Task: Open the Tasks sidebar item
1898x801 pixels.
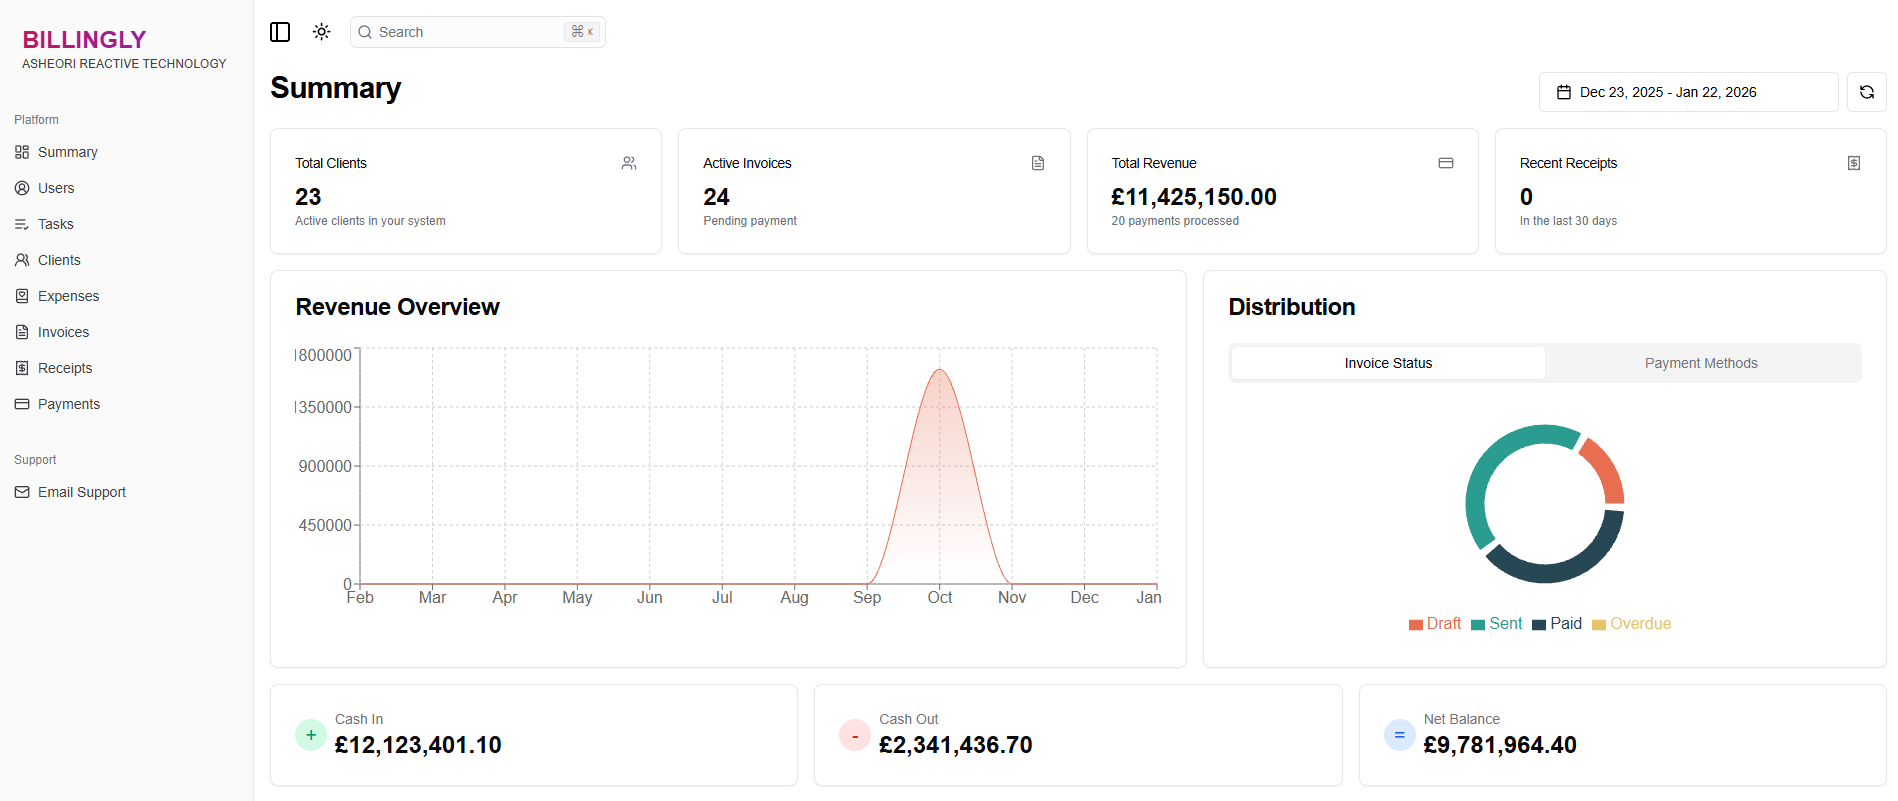Action: point(56,224)
